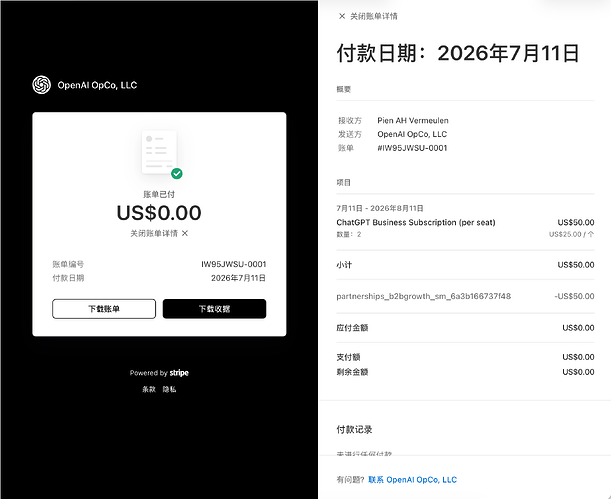Image resolution: width=611 pixels, height=499 pixels.
Task: Click the X beside the top 关闭账单详情
Action: pos(342,16)
